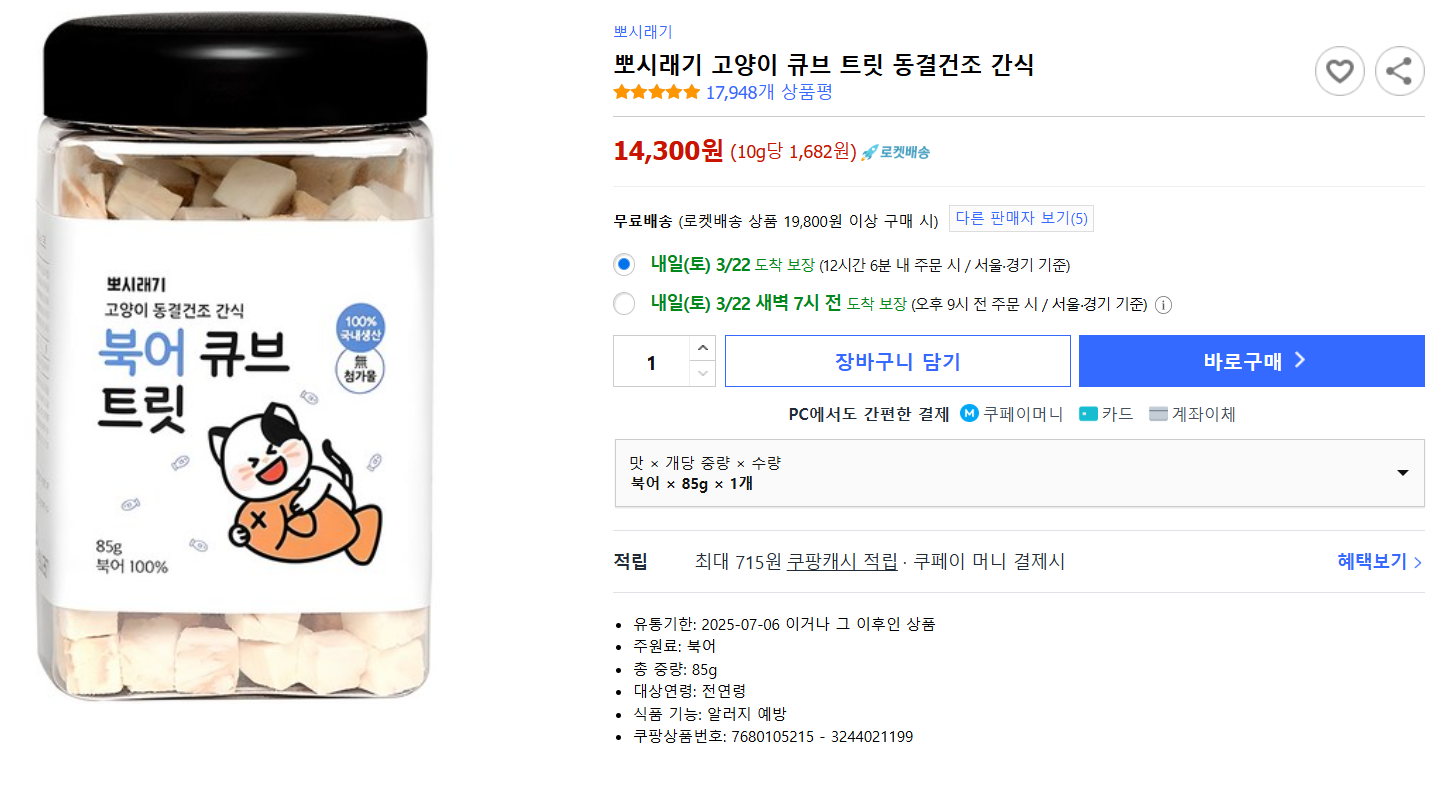
Task: Select 3/22 dawn 7AM delivery option
Action: click(624, 304)
